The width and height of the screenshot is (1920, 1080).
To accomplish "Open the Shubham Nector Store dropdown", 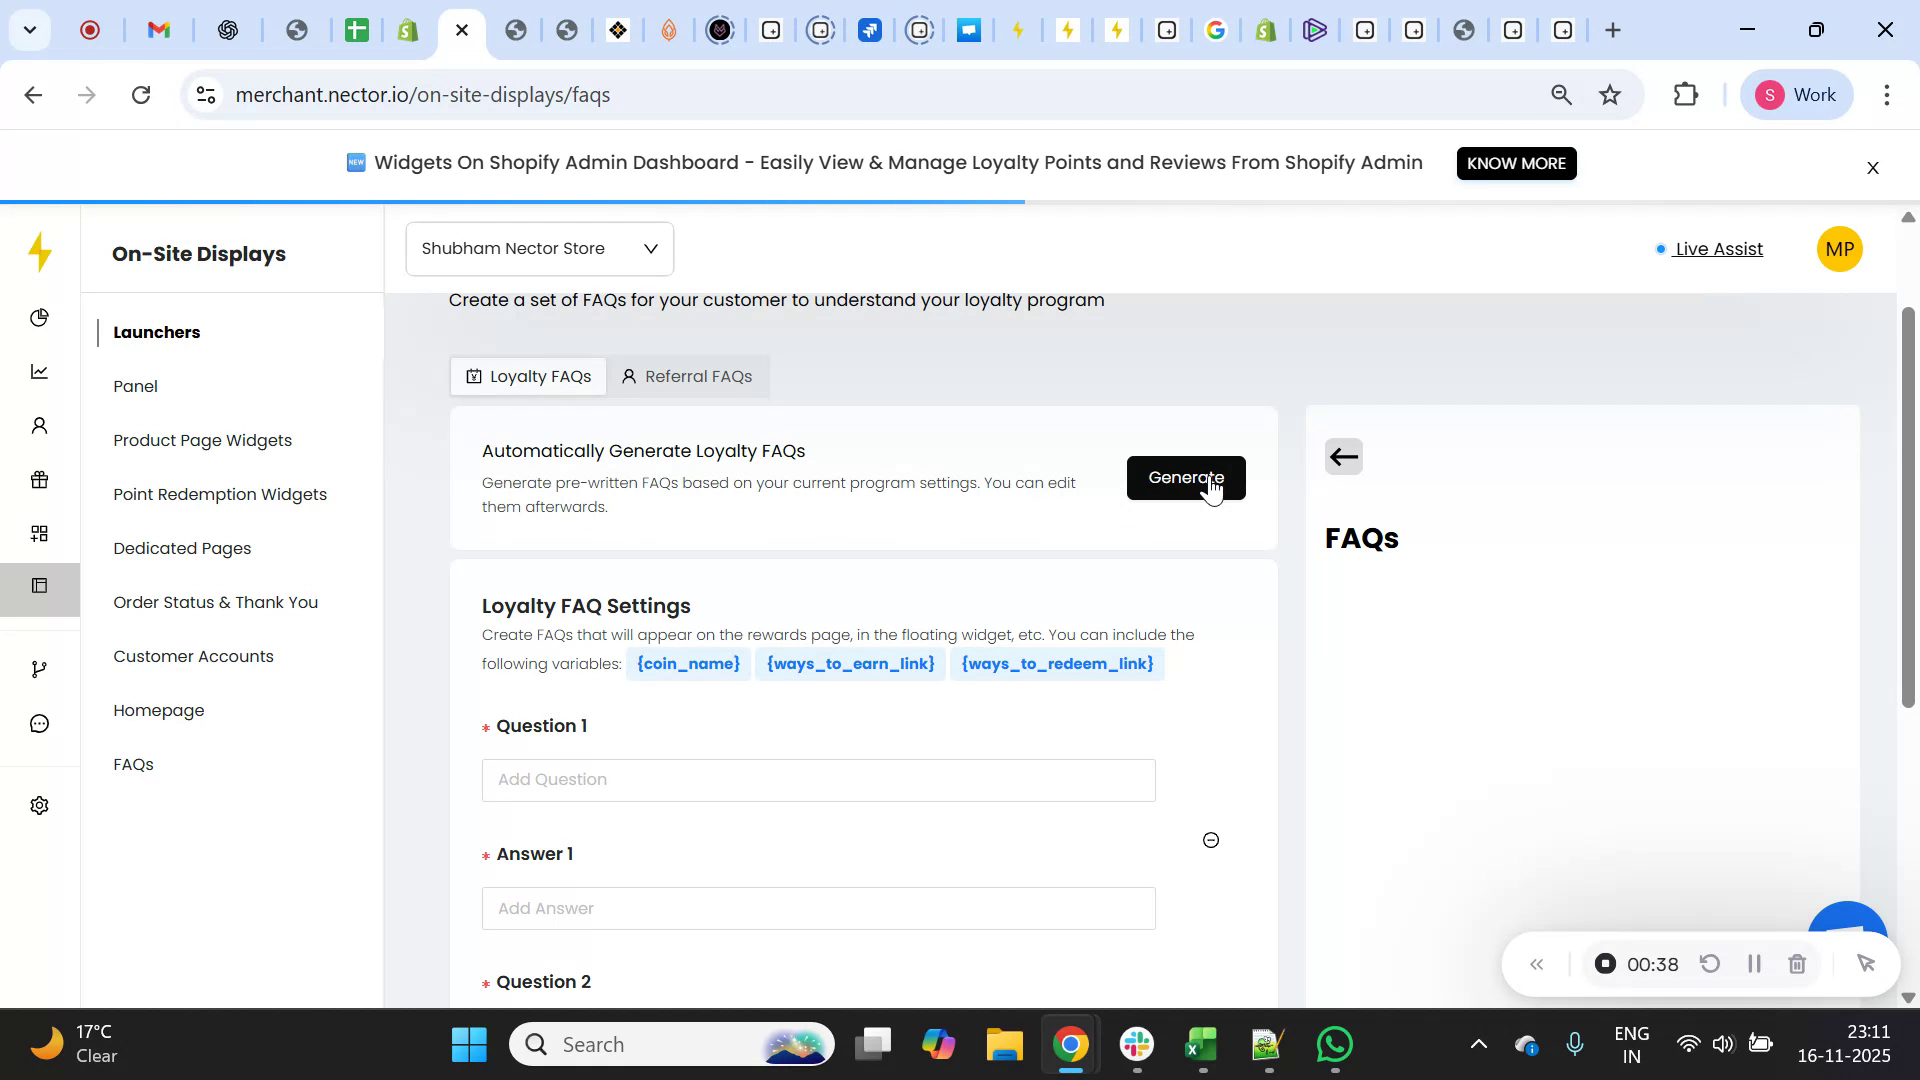I will click(538, 248).
